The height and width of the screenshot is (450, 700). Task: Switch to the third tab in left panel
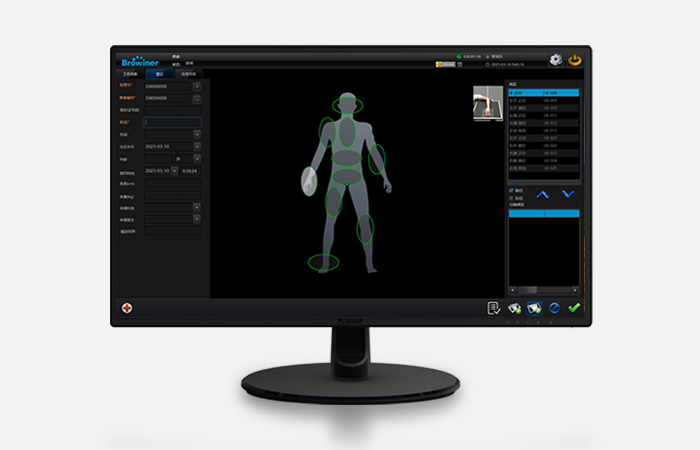188,74
